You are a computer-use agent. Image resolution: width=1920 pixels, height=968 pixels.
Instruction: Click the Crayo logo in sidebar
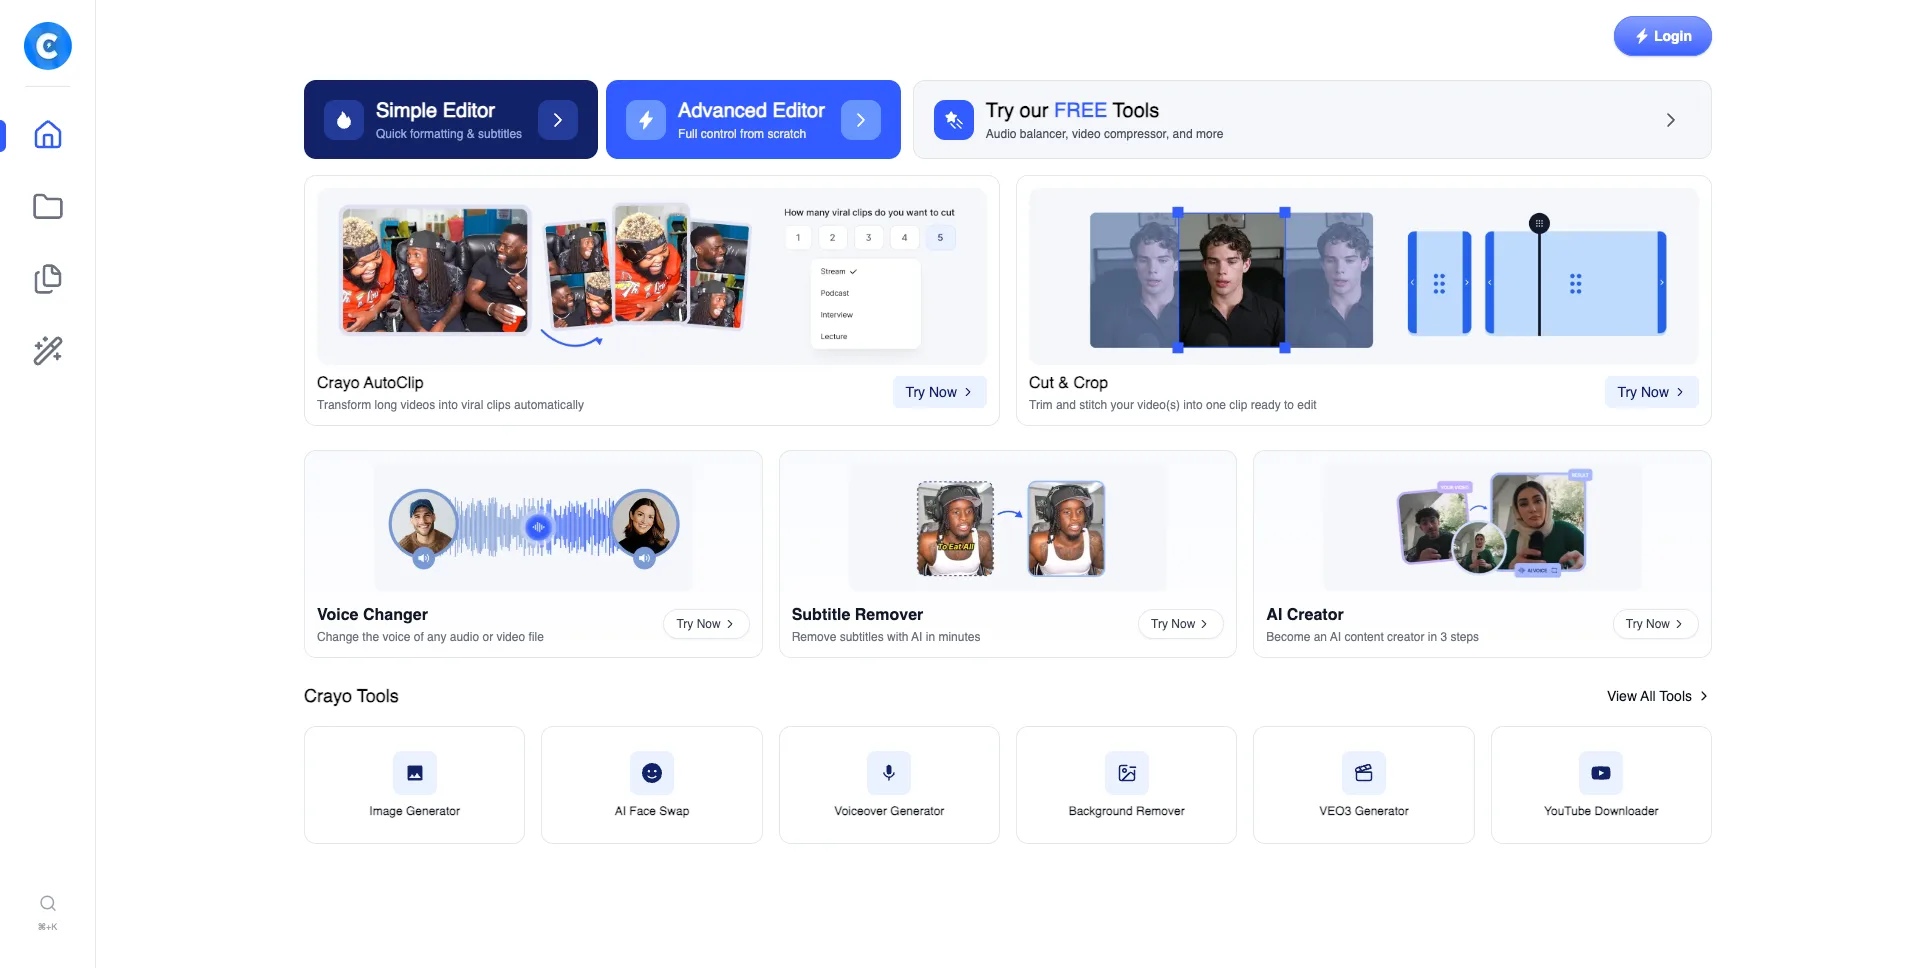pyautogui.click(x=47, y=46)
